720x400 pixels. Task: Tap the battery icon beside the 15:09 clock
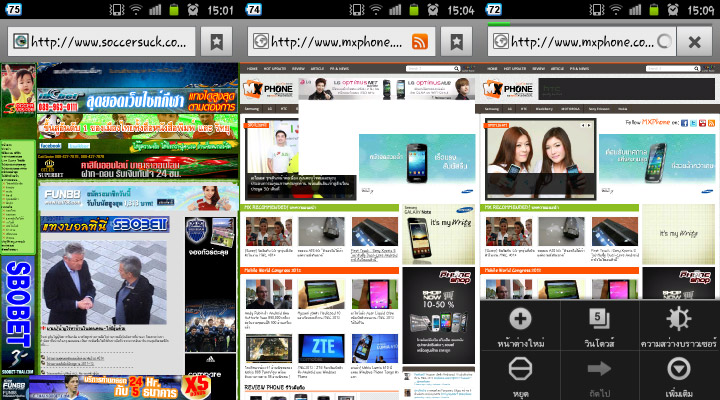653,10
